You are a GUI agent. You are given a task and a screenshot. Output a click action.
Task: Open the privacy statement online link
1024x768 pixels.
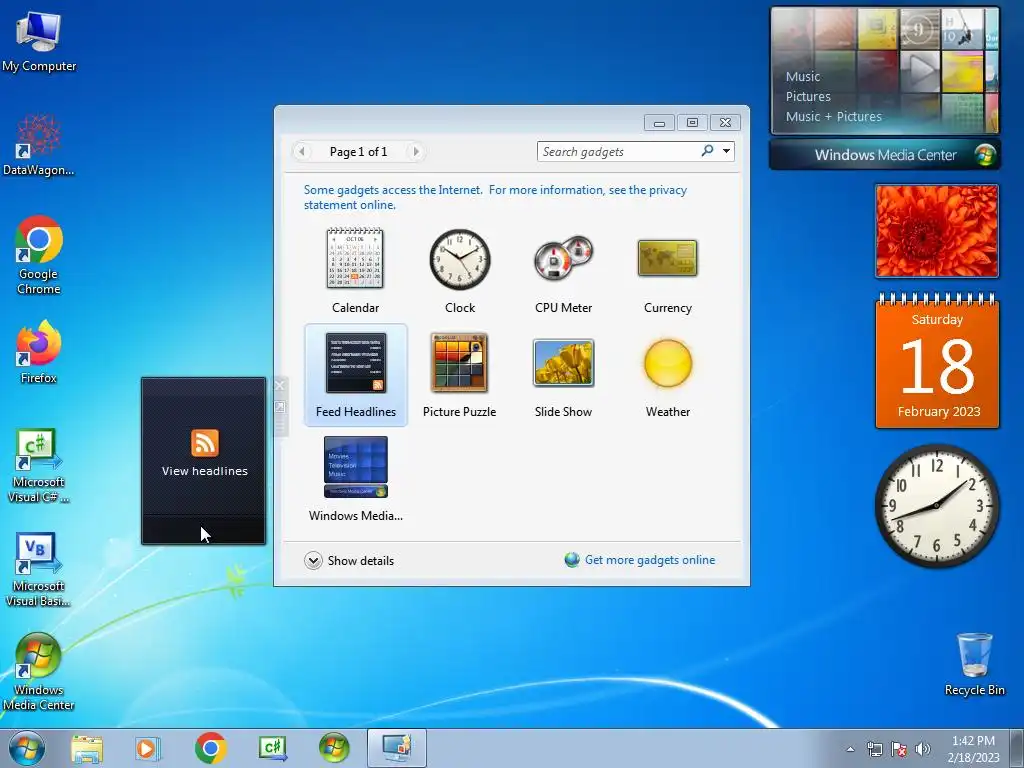coord(495,197)
